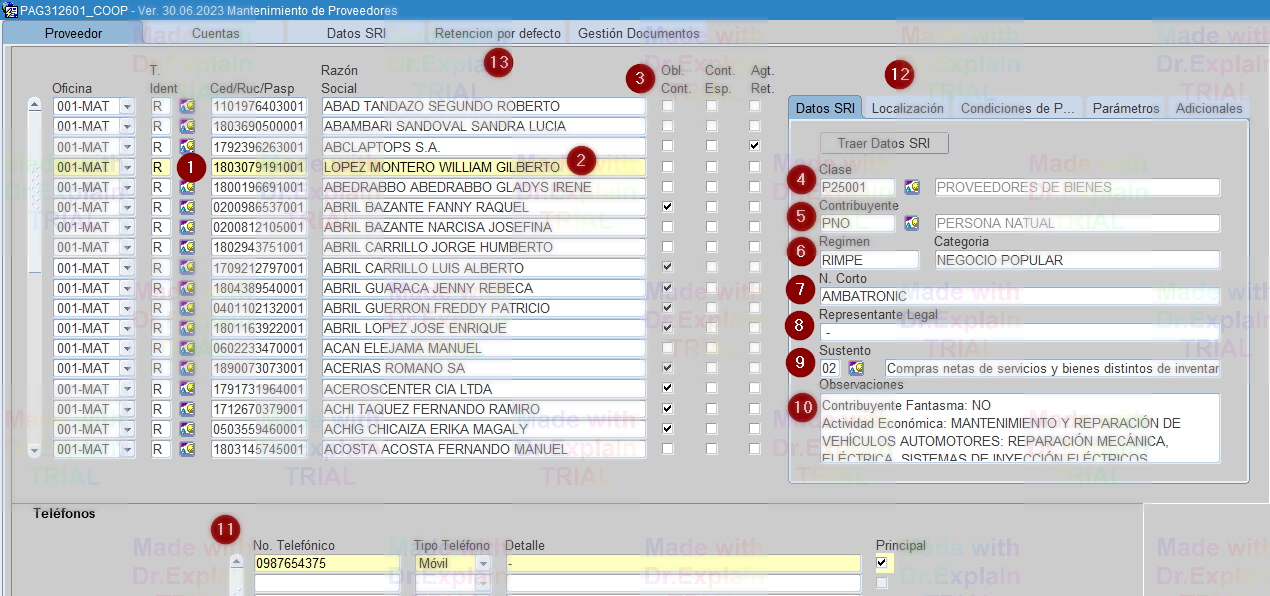Toggle Agt. Ret. checkbox for ABCLAPTOPS S.A.

tap(755, 147)
